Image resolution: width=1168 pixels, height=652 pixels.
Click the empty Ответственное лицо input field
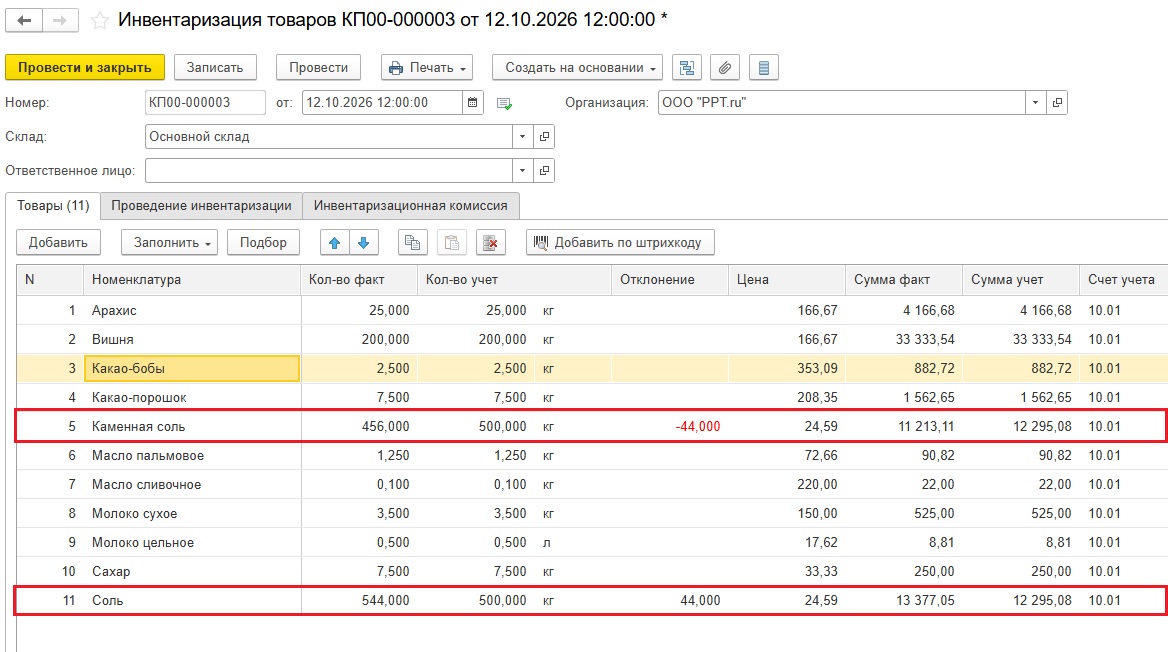tap(328, 171)
